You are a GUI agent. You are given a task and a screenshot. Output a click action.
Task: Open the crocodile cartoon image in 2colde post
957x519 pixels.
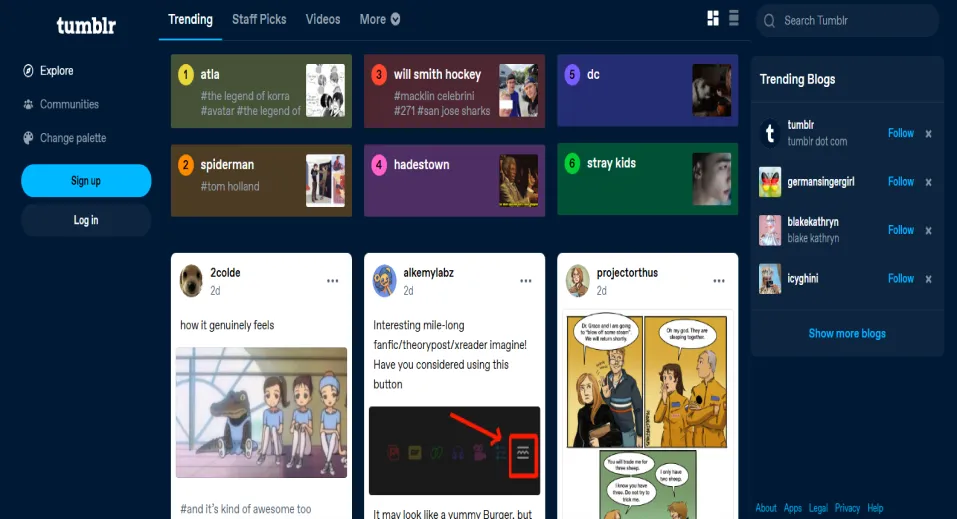pos(261,413)
